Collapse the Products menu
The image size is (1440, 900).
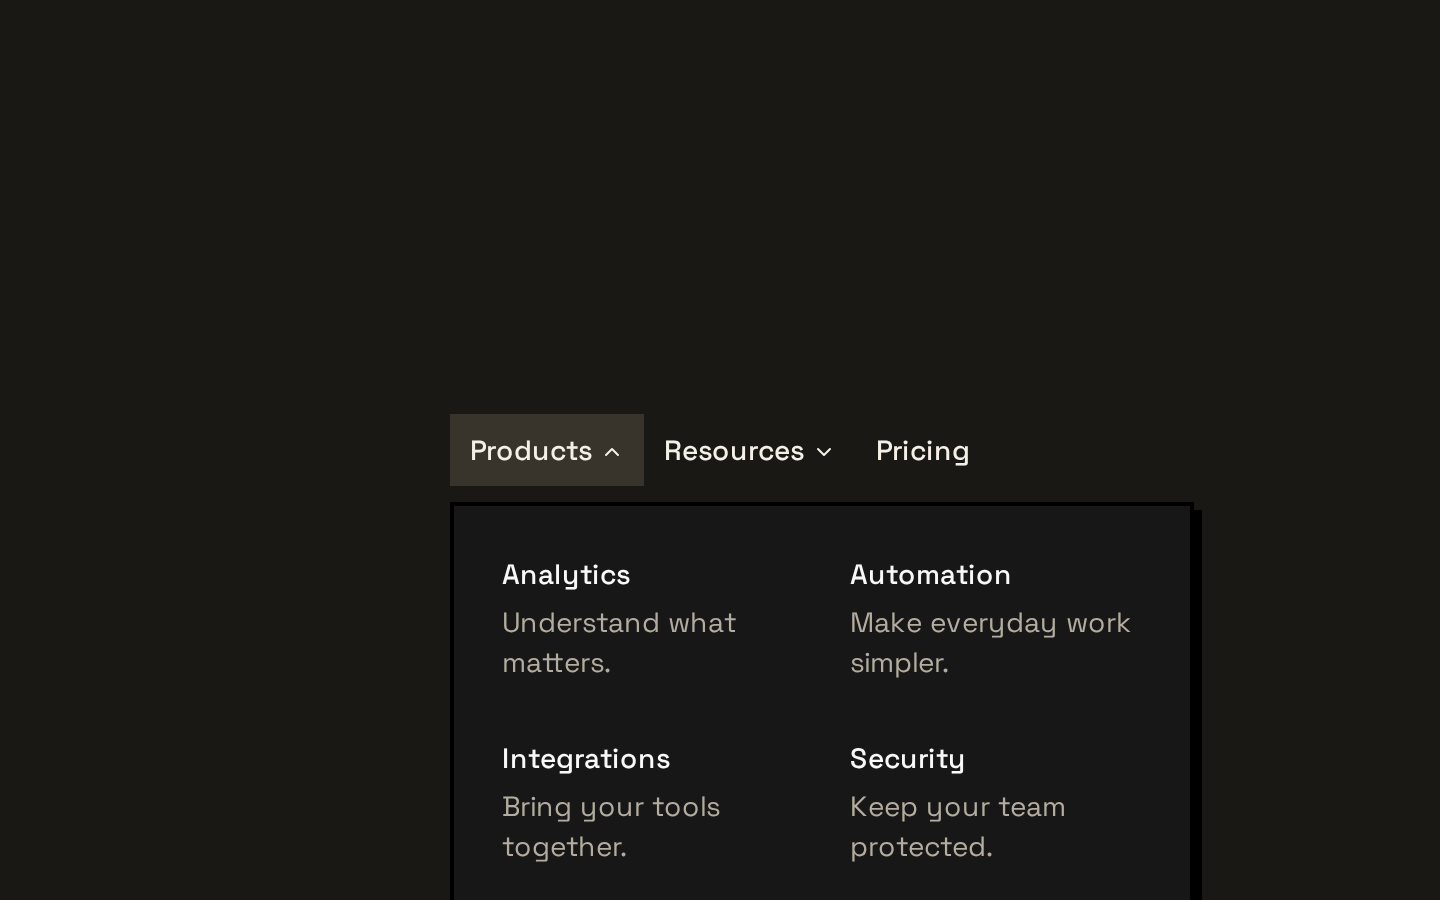click(x=546, y=450)
